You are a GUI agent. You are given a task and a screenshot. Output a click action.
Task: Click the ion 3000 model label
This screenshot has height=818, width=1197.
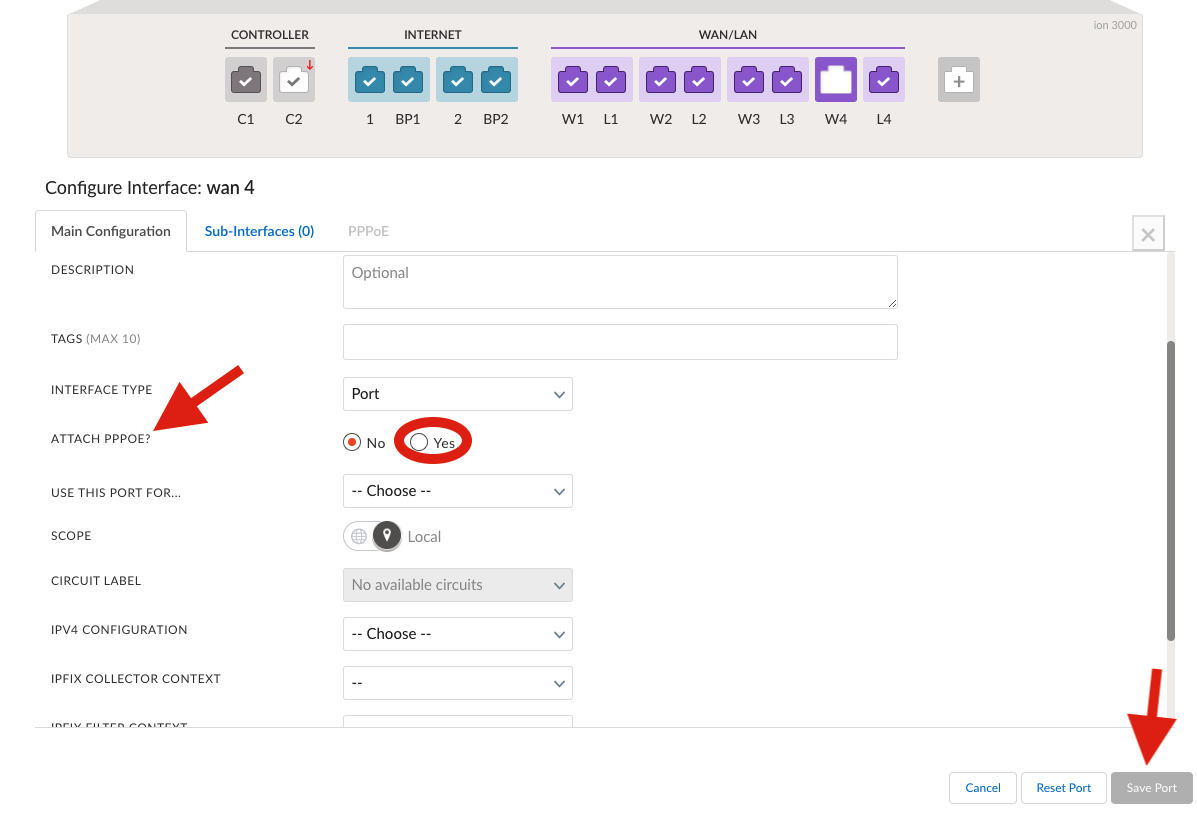point(1115,25)
